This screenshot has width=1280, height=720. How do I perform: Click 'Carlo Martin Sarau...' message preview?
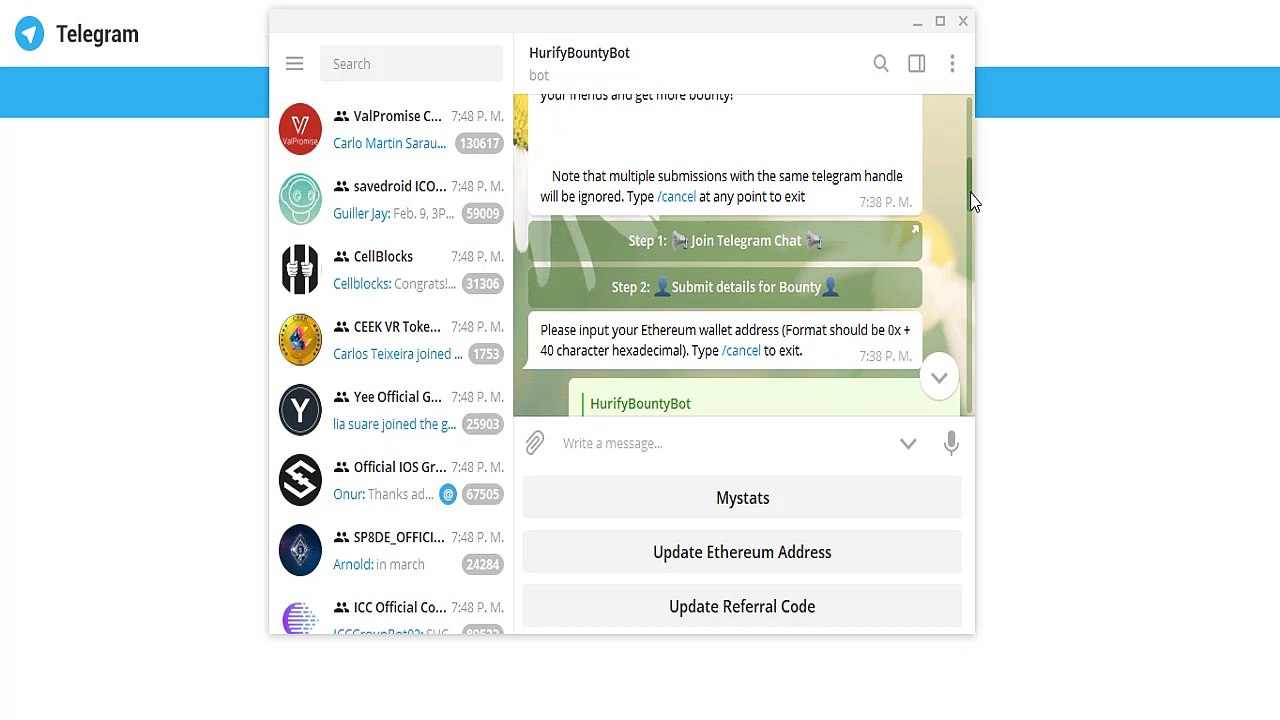point(389,143)
